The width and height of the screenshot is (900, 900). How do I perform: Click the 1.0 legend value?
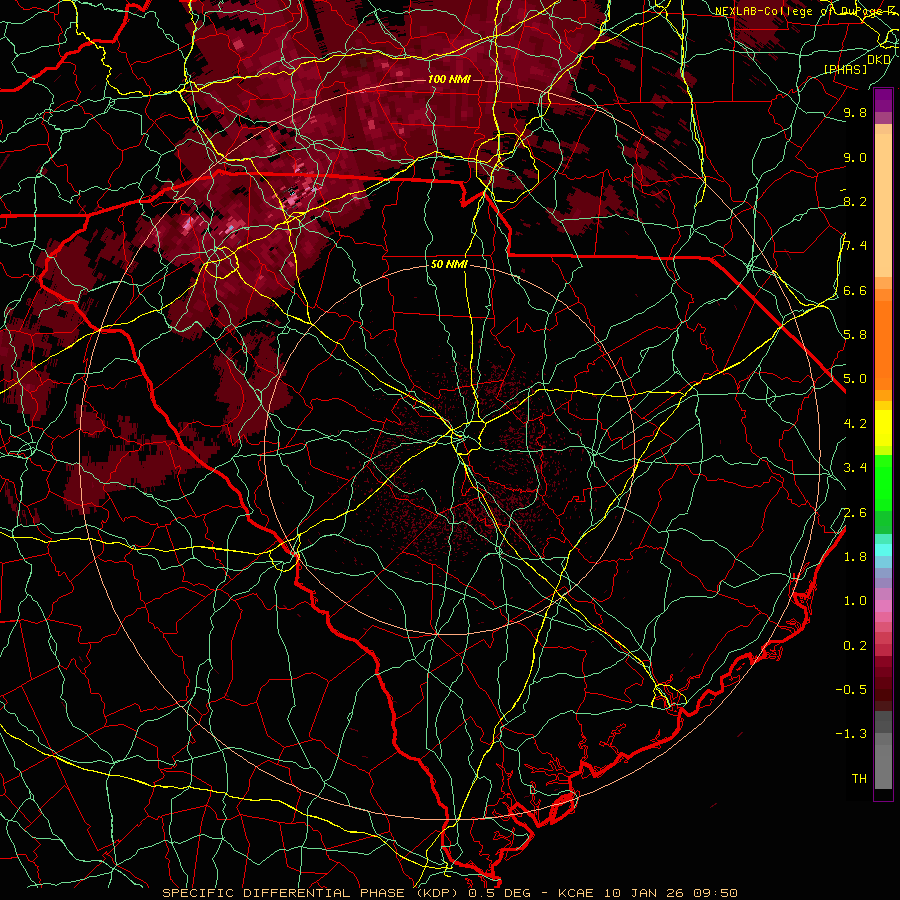click(x=855, y=601)
